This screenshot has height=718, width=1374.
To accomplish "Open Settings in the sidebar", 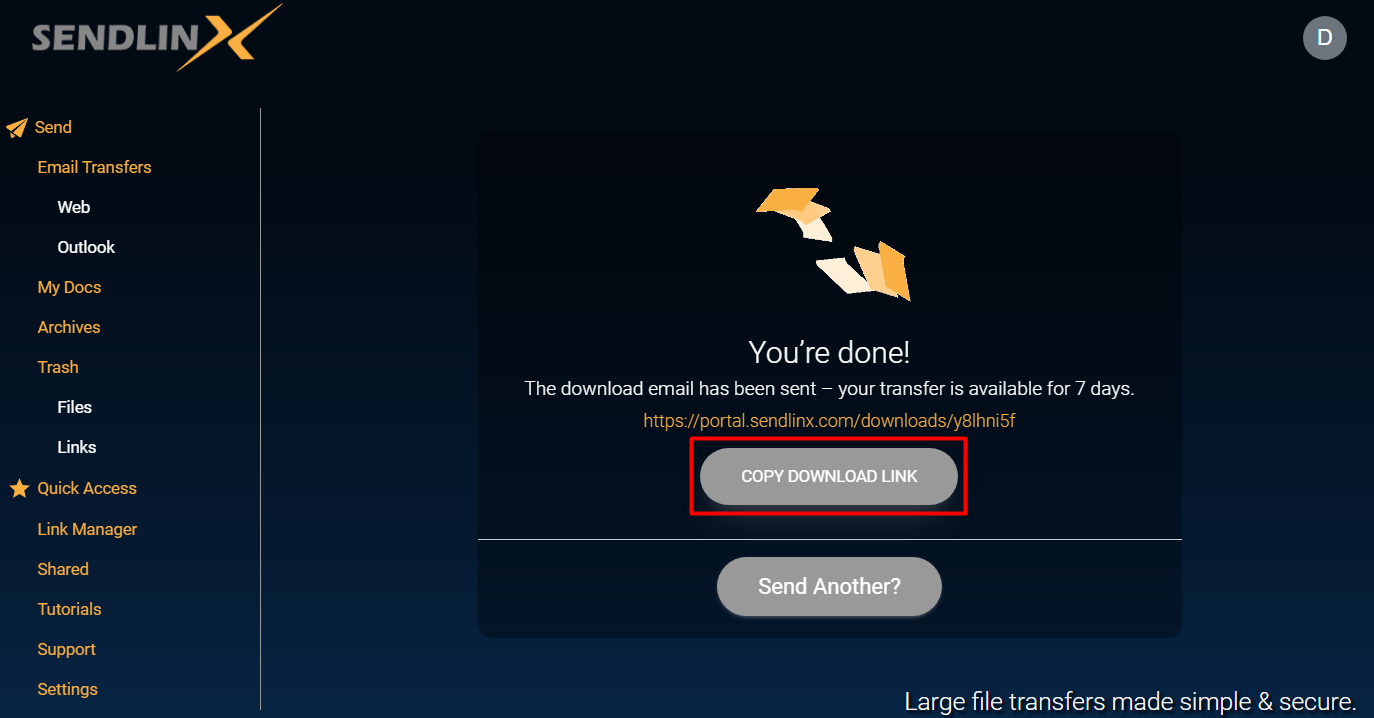I will click(x=67, y=689).
